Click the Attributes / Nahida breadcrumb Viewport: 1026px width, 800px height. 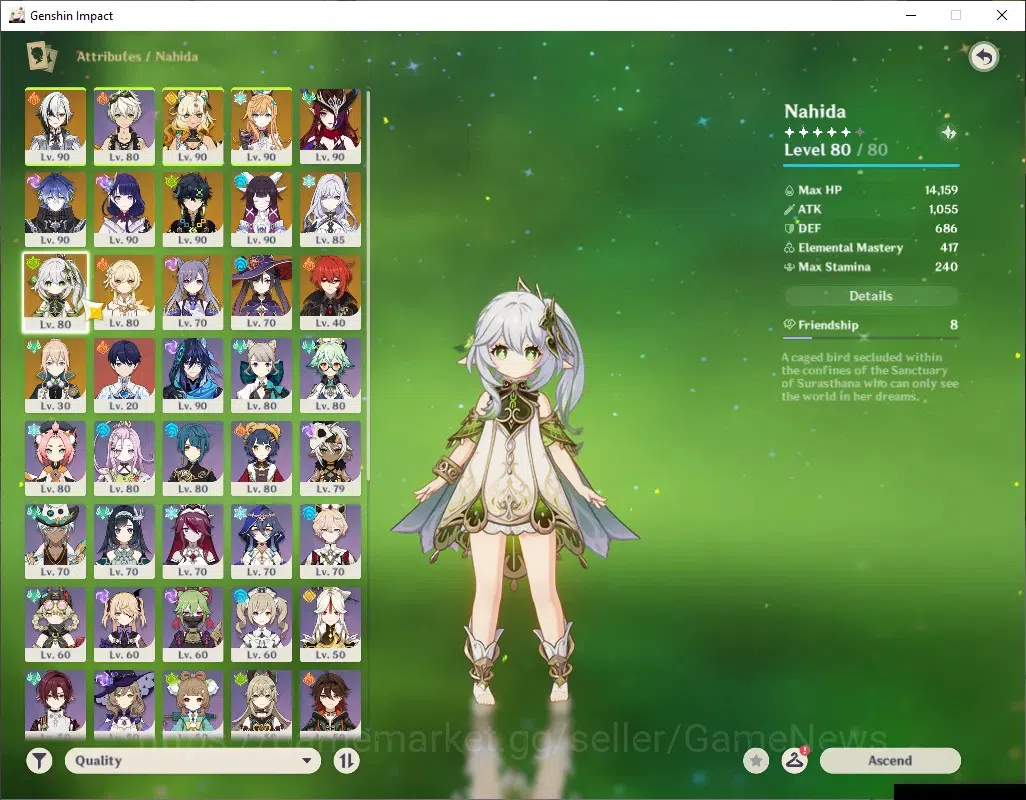[x=137, y=56]
